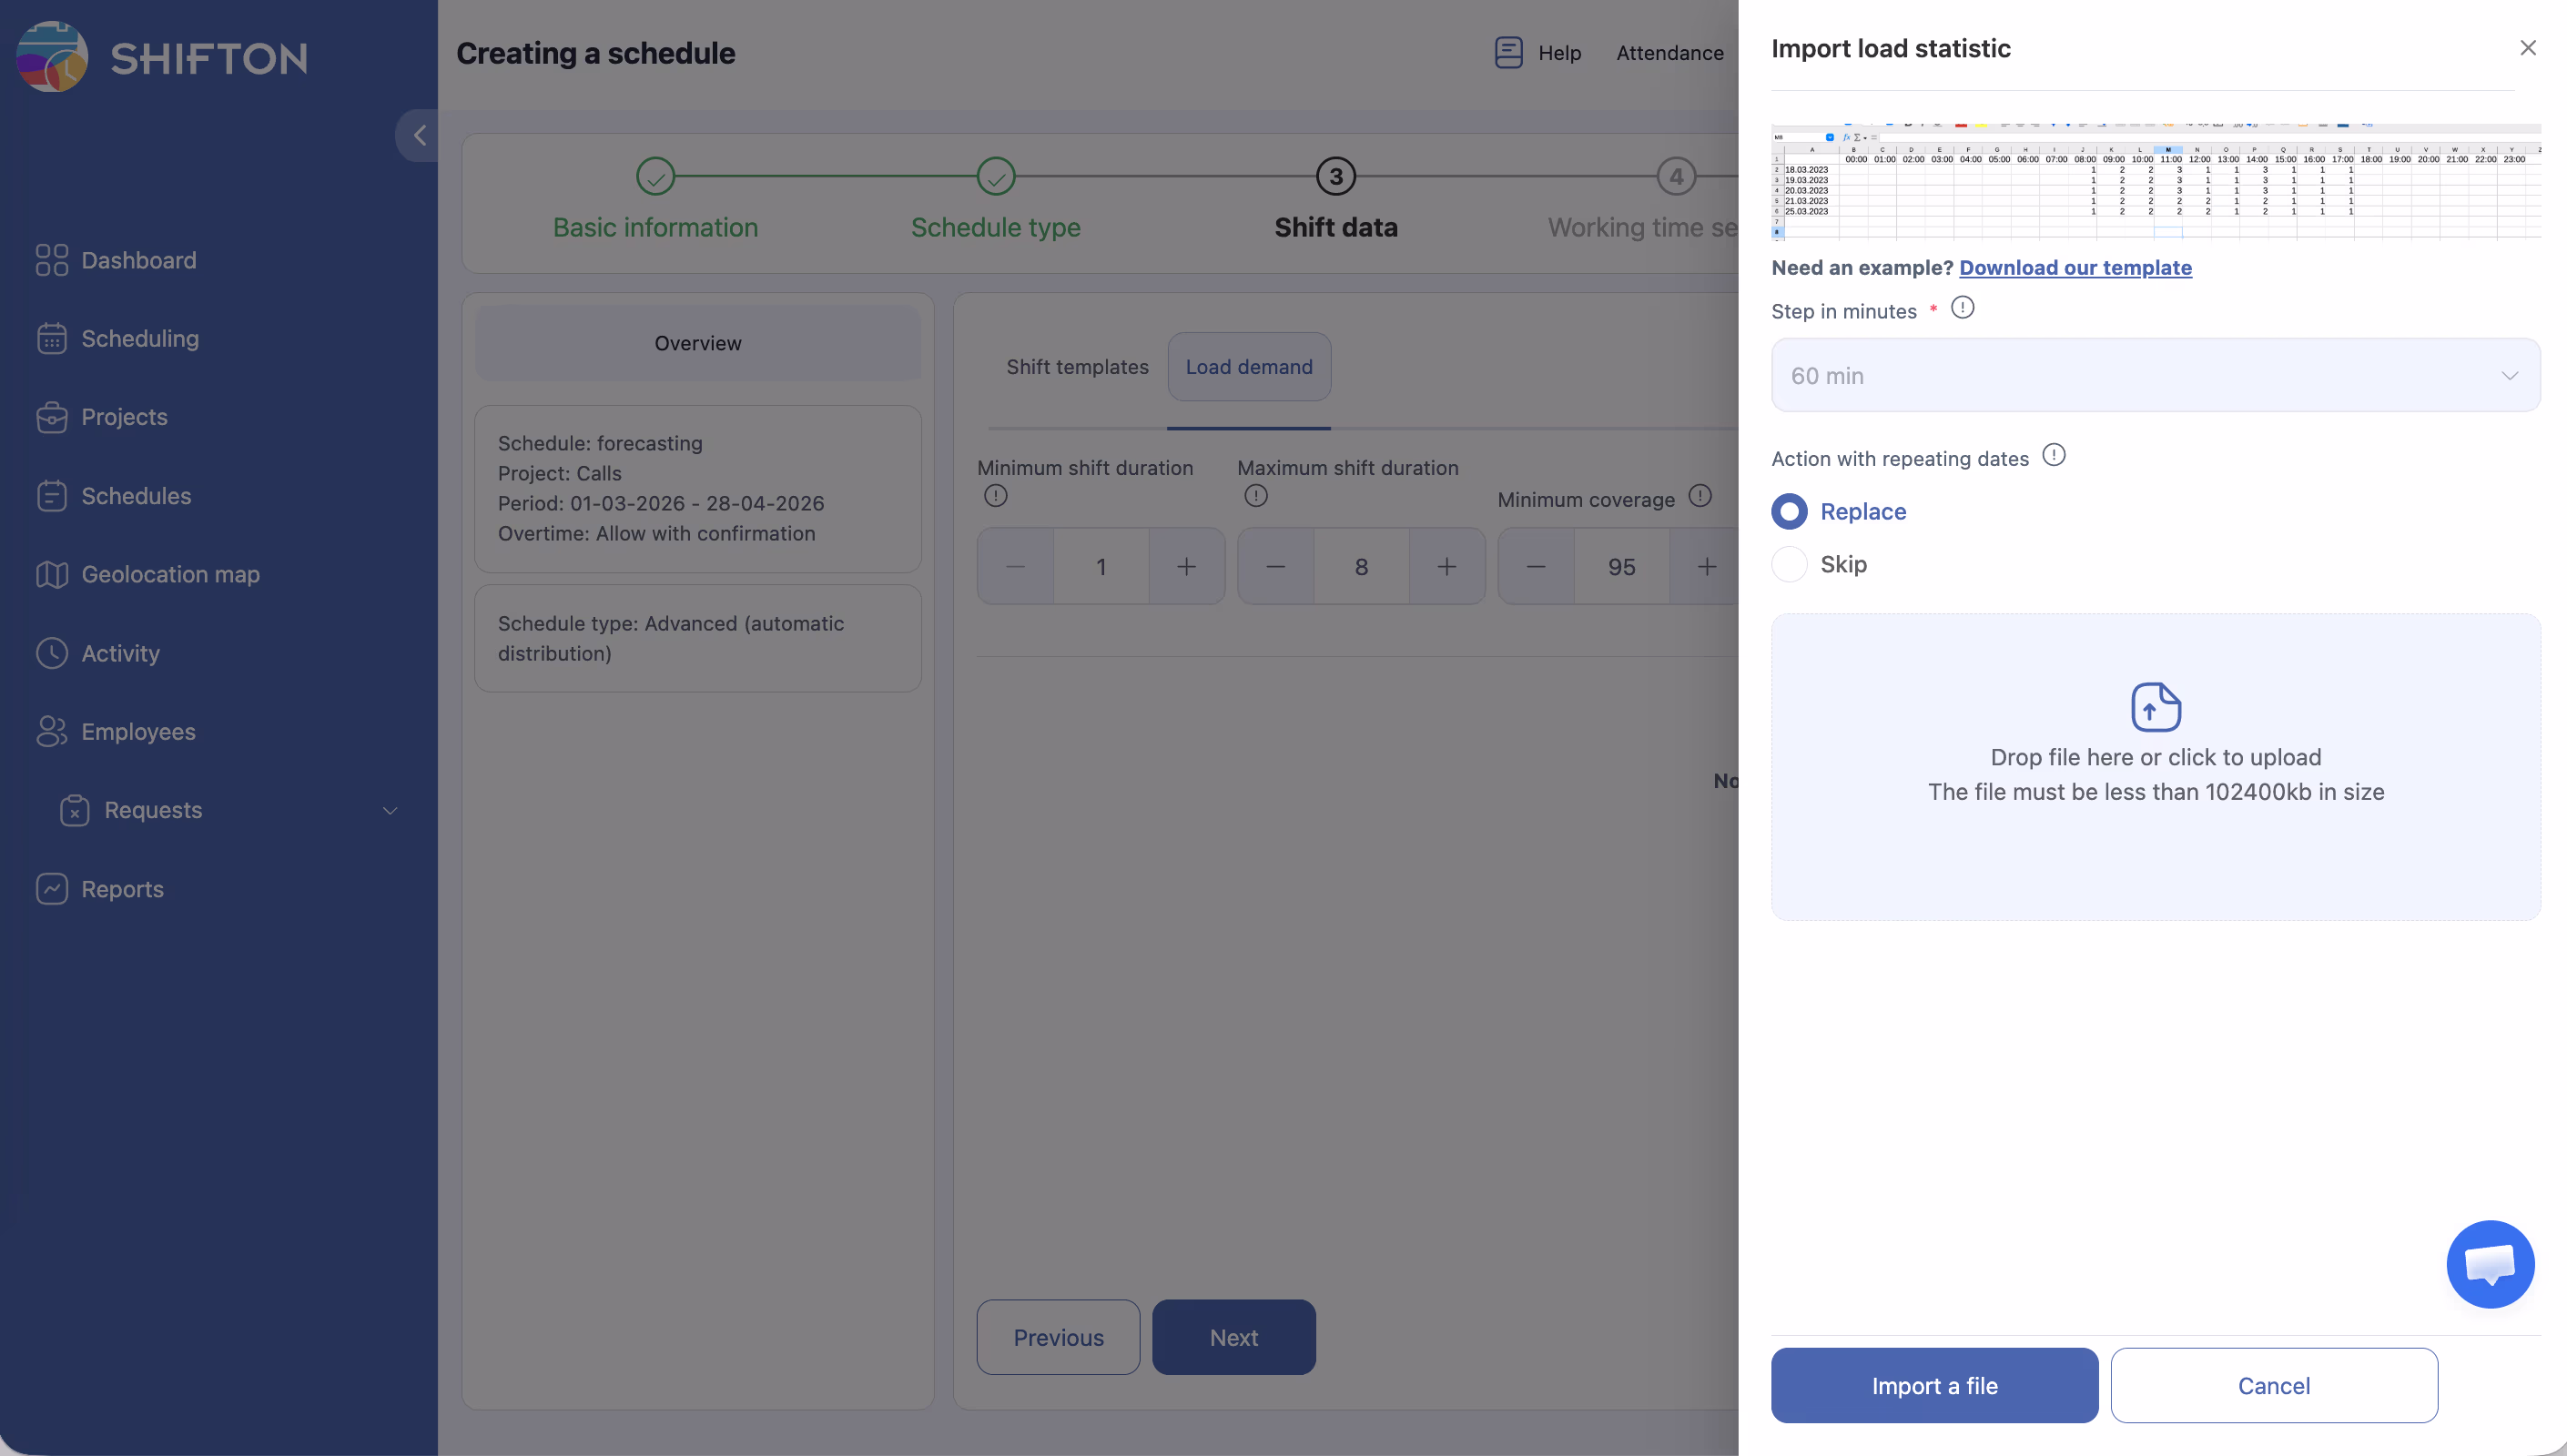The image size is (2567, 1456).
Task: Collapse the sidebar with arrow toggle
Action: (x=419, y=135)
